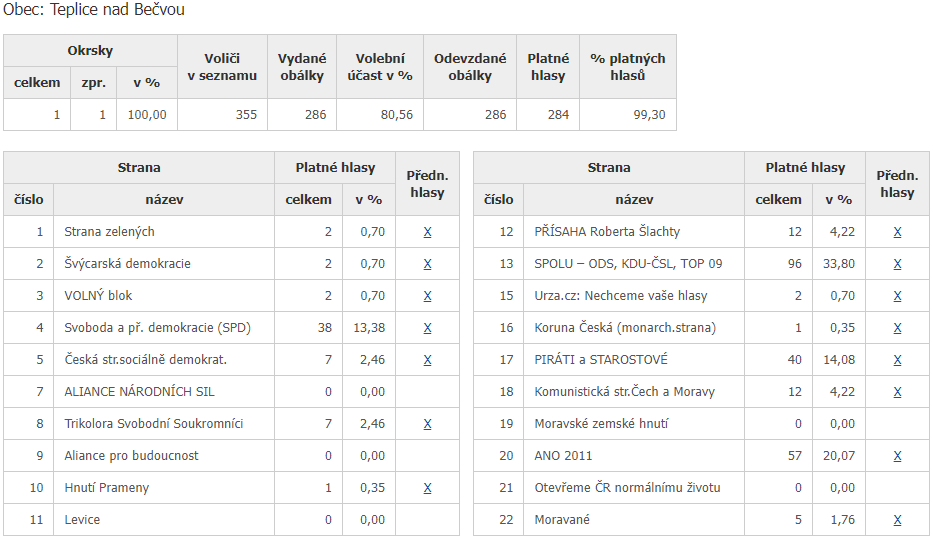The height and width of the screenshot is (539, 933).
Task: Open X link for Hnutí Prameny
Action: pos(427,488)
